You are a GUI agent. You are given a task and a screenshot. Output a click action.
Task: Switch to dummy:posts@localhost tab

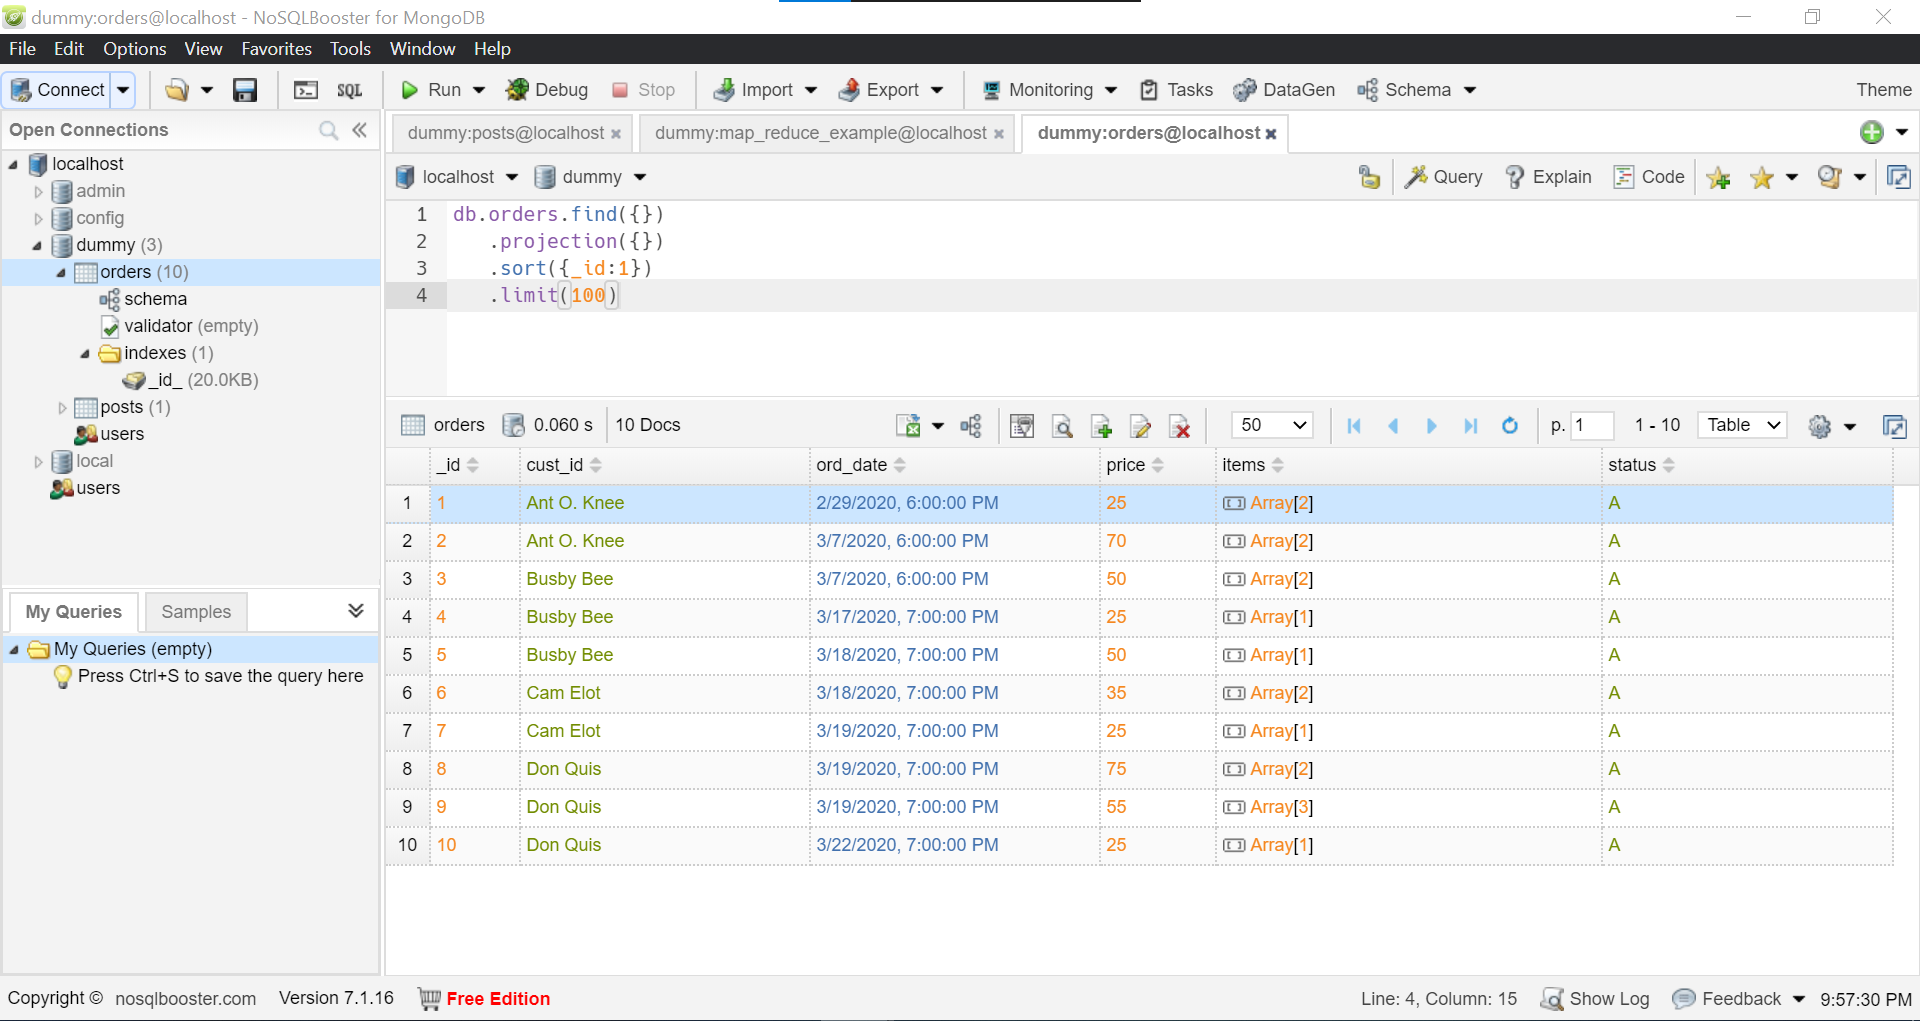point(506,133)
